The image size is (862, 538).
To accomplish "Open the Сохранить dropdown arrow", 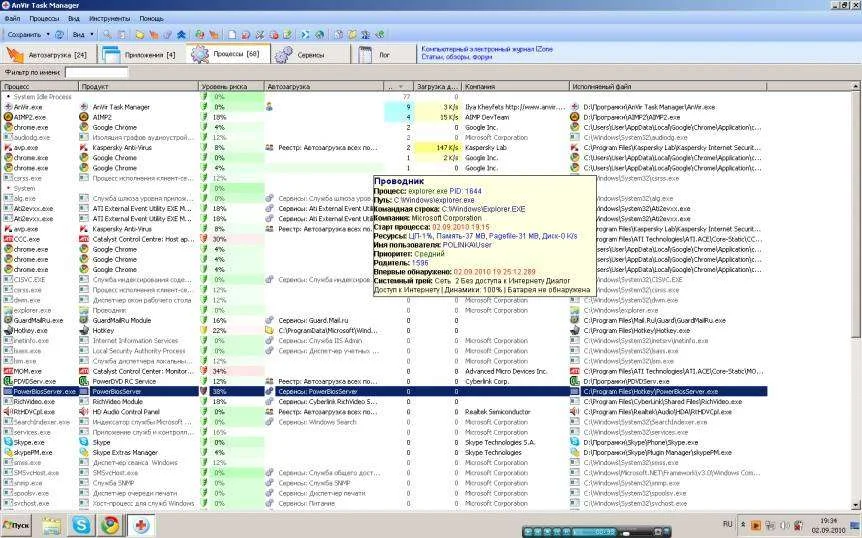I will 48,35.
